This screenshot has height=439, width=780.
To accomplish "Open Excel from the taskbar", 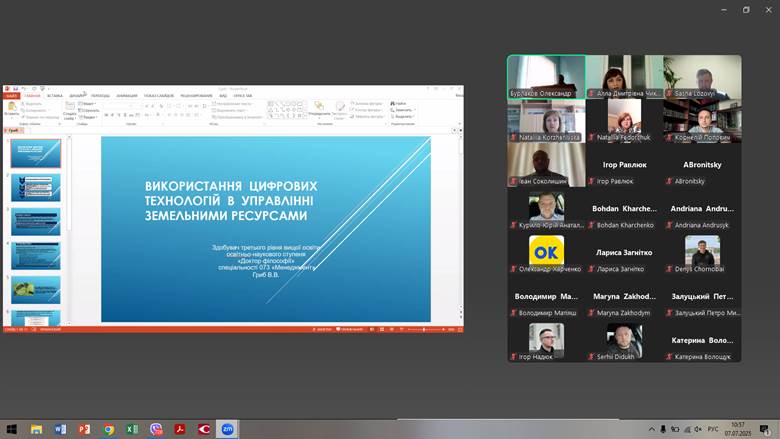I will point(132,429).
